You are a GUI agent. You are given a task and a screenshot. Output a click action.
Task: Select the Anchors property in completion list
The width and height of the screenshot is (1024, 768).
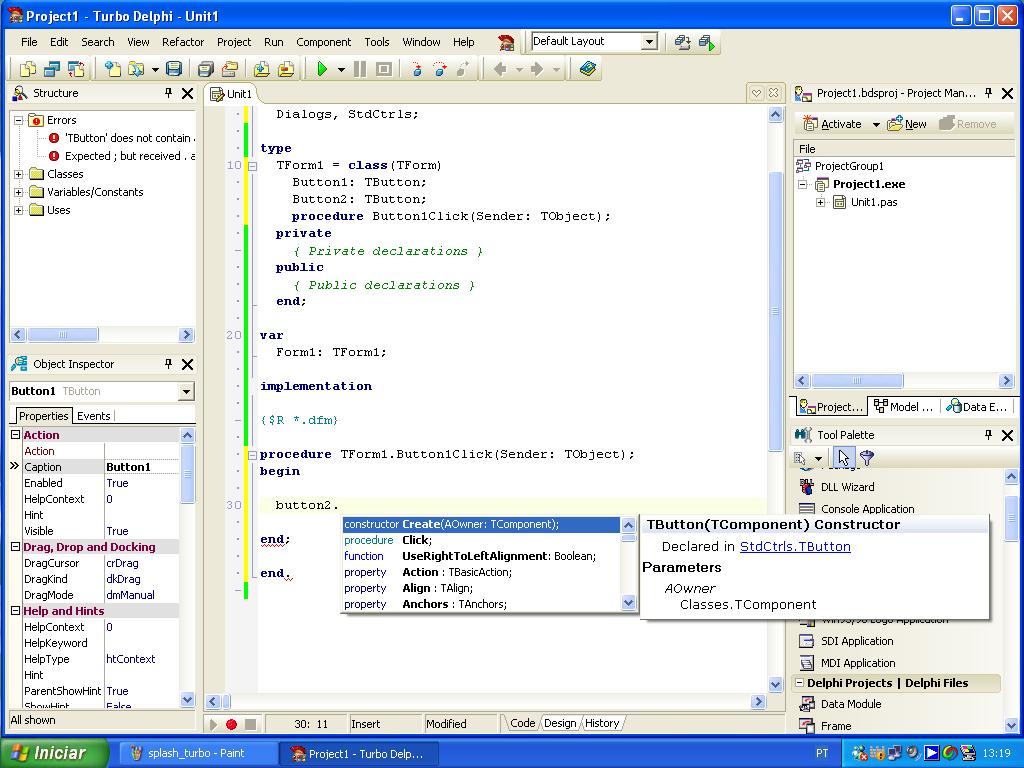pos(481,604)
